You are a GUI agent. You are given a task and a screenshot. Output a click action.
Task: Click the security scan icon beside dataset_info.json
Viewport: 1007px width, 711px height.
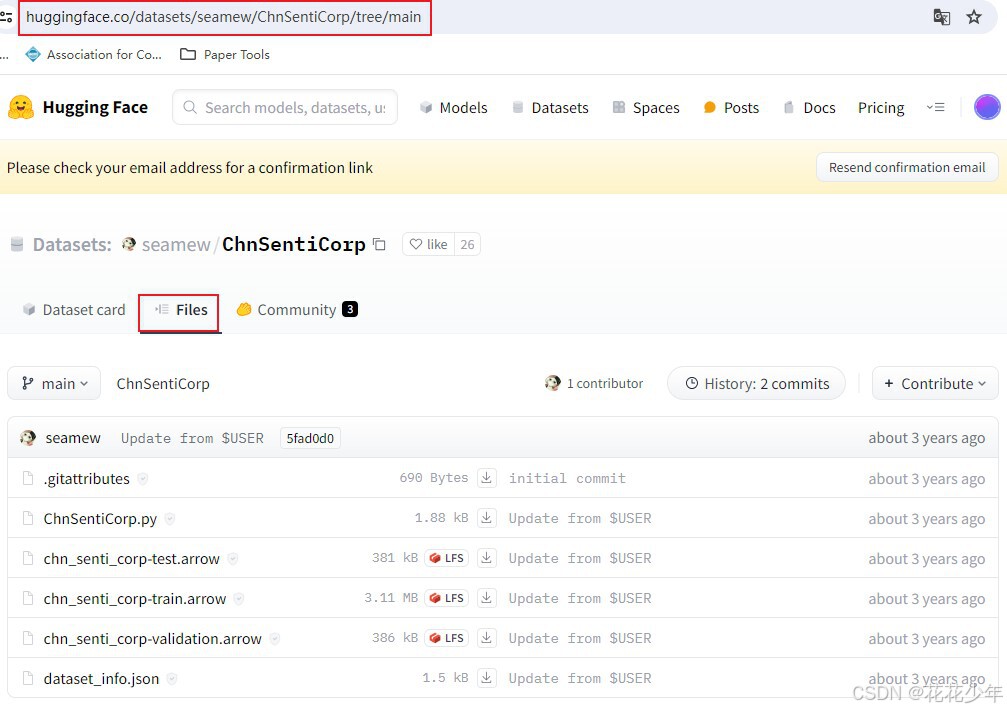pyautogui.click(x=171, y=678)
